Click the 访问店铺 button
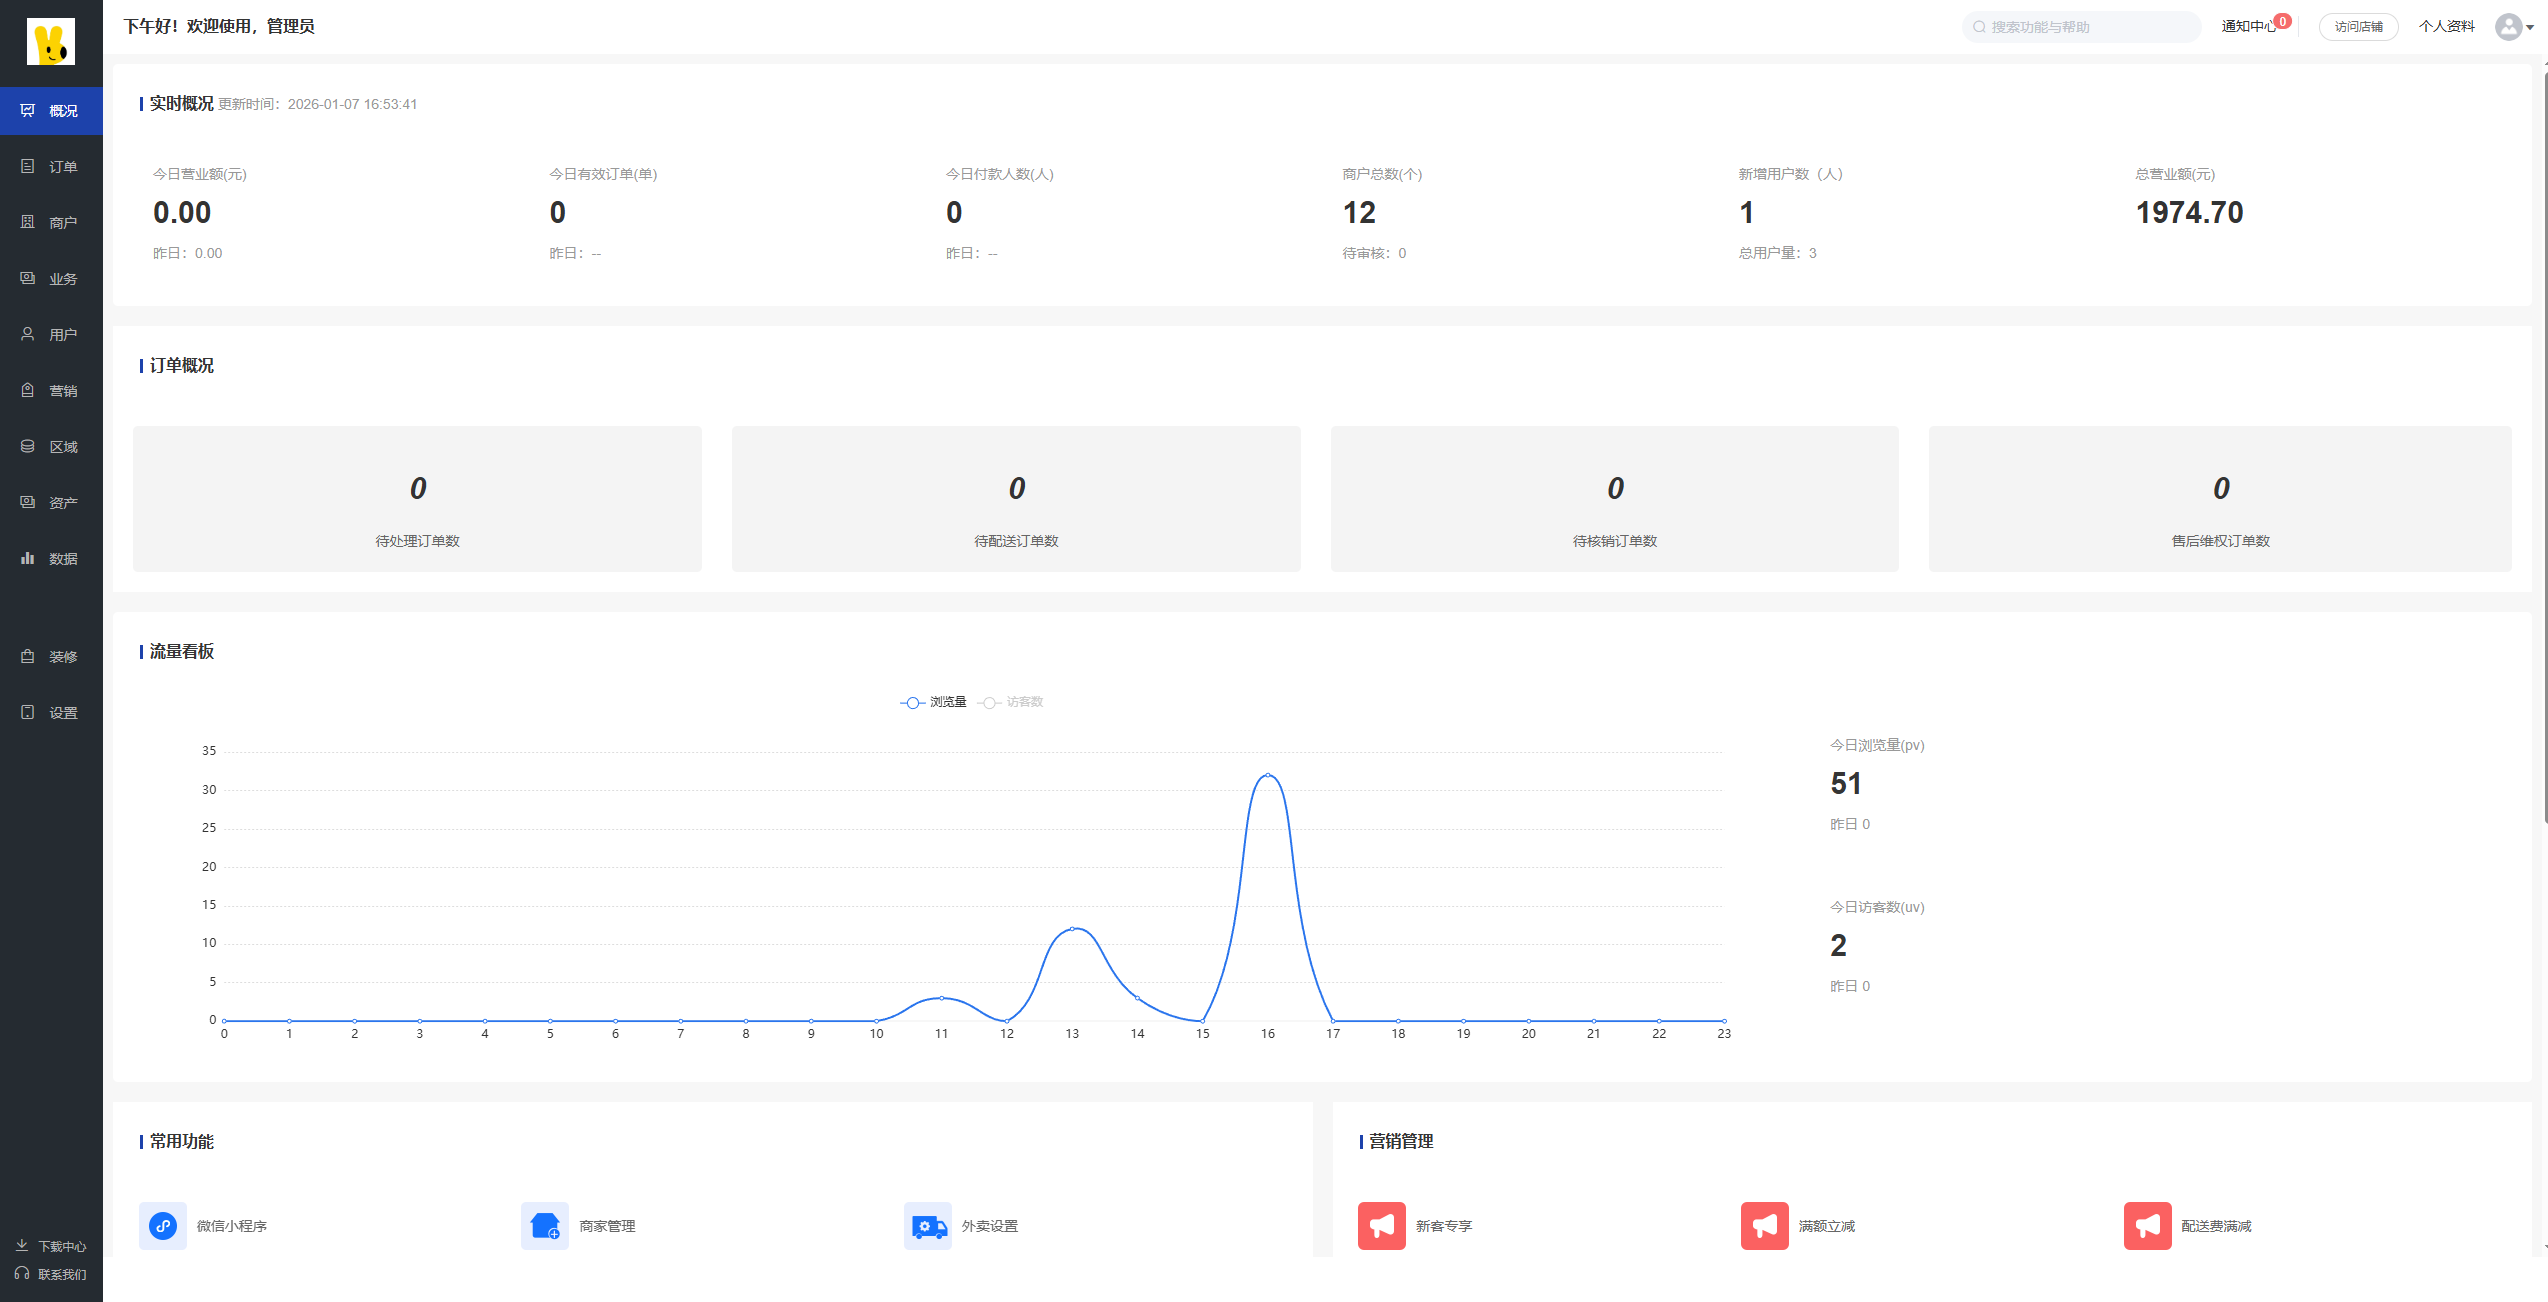 tap(2358, 27)
